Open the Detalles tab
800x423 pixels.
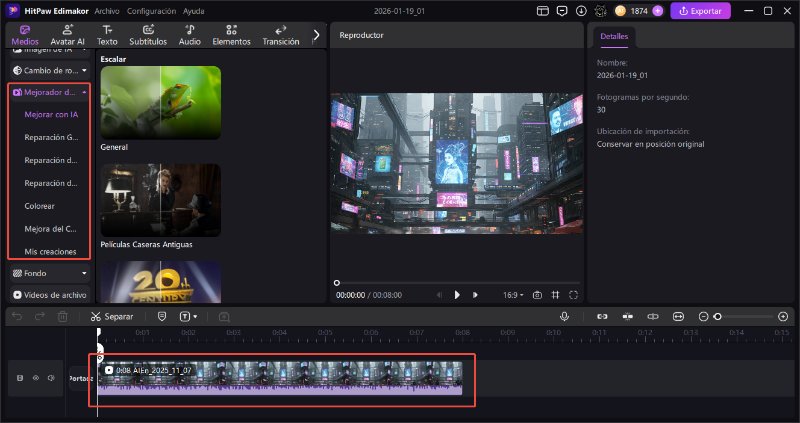pyautogui.click(x=614, y=36)
